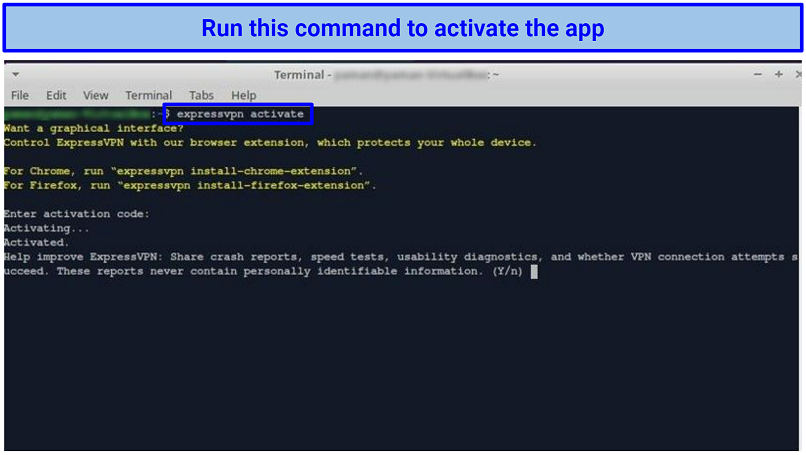This screenshot has height=455, width=806.
Task: Open the Help menu
Action: click(244, 95)
